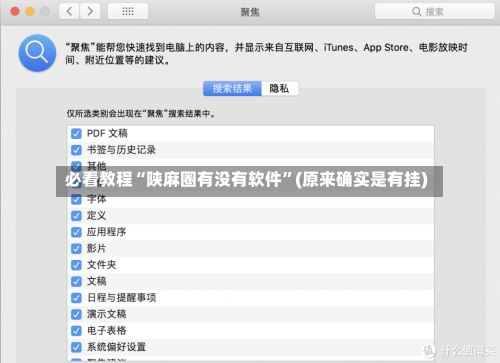This screenshot has width=500, height=363.
Task: Click the blue Spotlight magnifier icon
Action: point(37,53)
